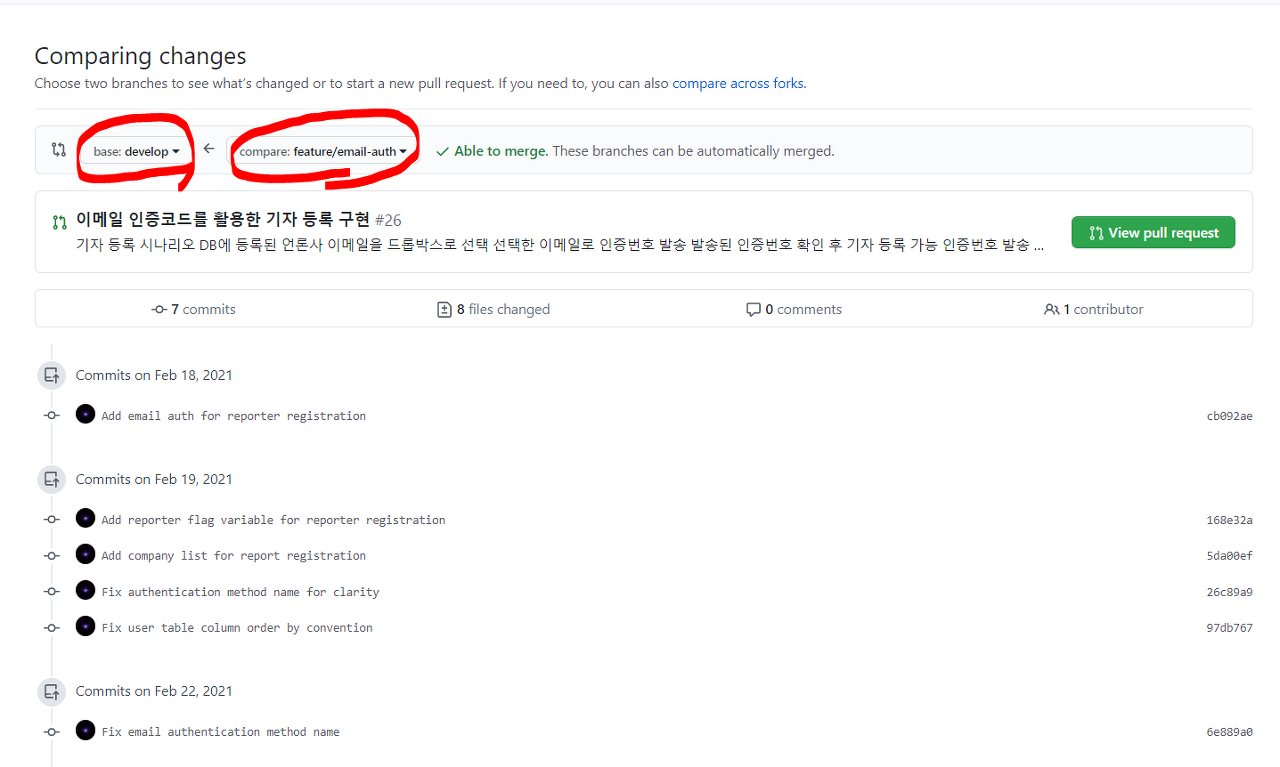Click commit hash 26c89a9
1280x767 pixels.
pyautogui.click(x=1229, y=592)
